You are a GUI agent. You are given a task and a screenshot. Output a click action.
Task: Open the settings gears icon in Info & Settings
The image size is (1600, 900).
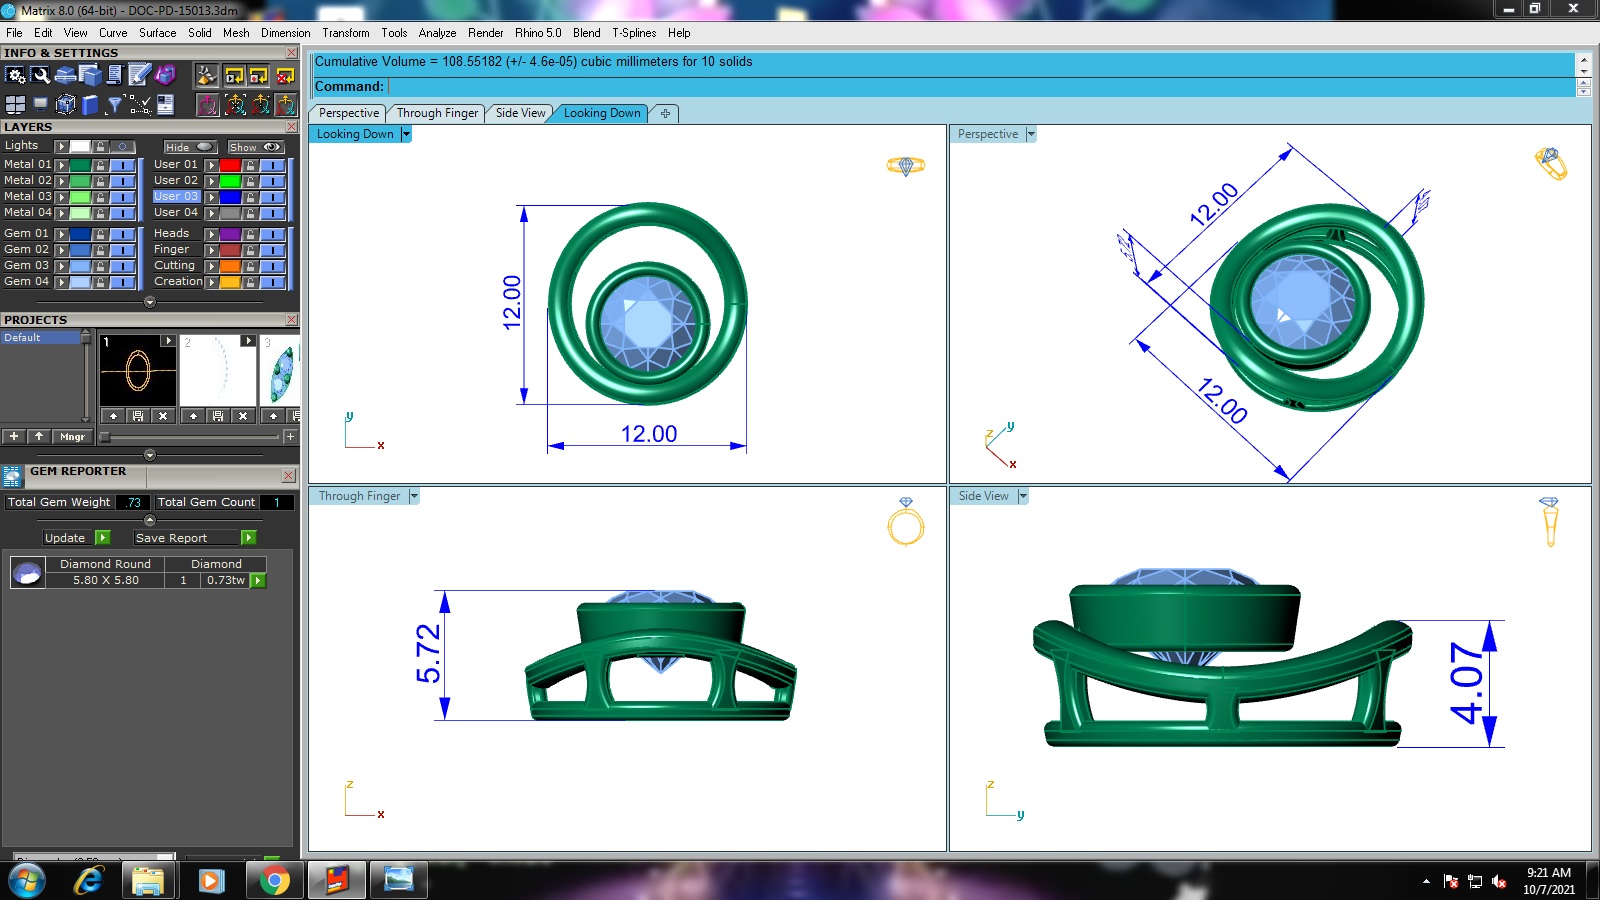click(15, 75)
